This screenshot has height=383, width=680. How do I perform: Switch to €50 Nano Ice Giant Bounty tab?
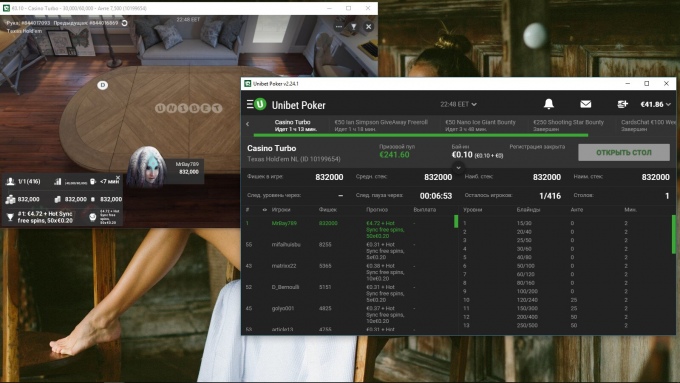tap(481, 125)
